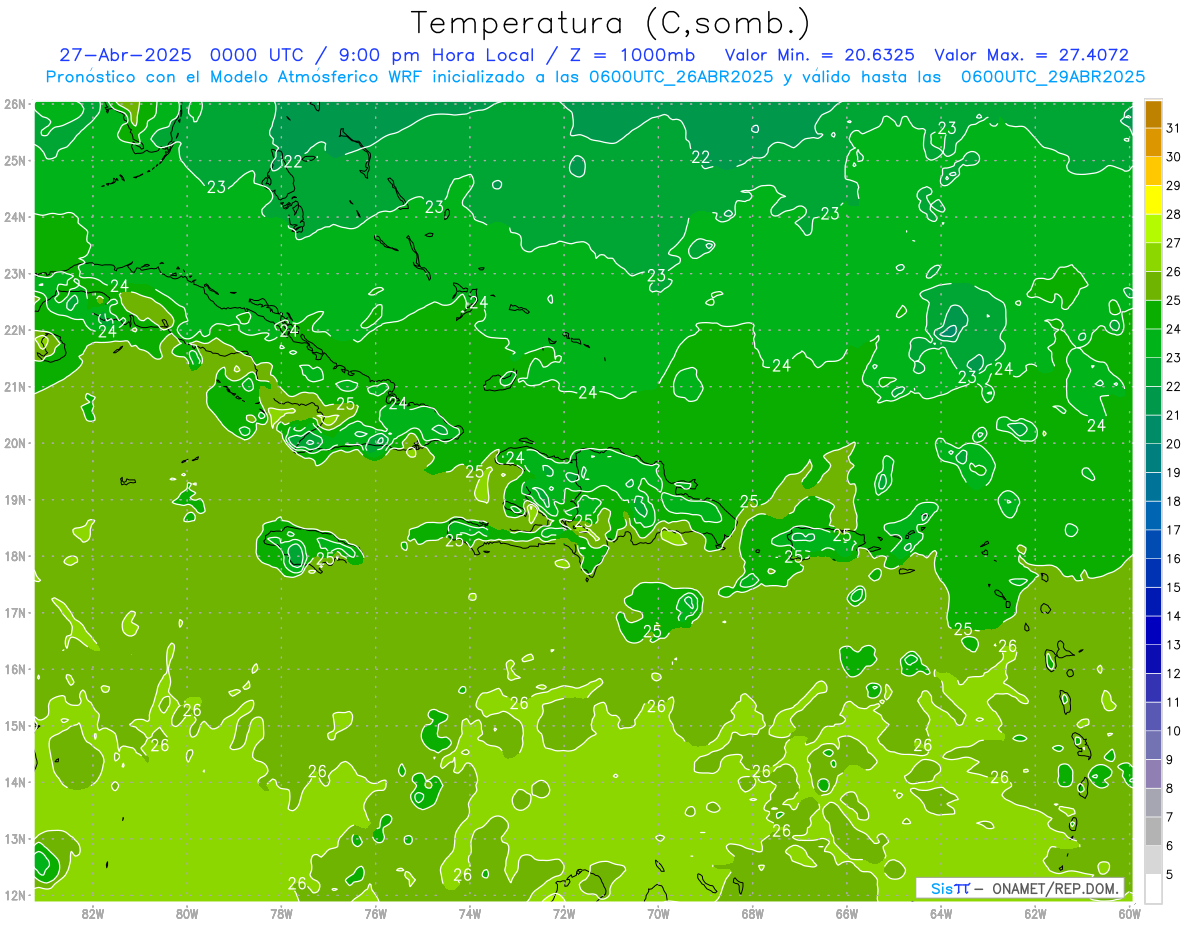
Task: Click the 64W longitude axis label
Action: 941,913
